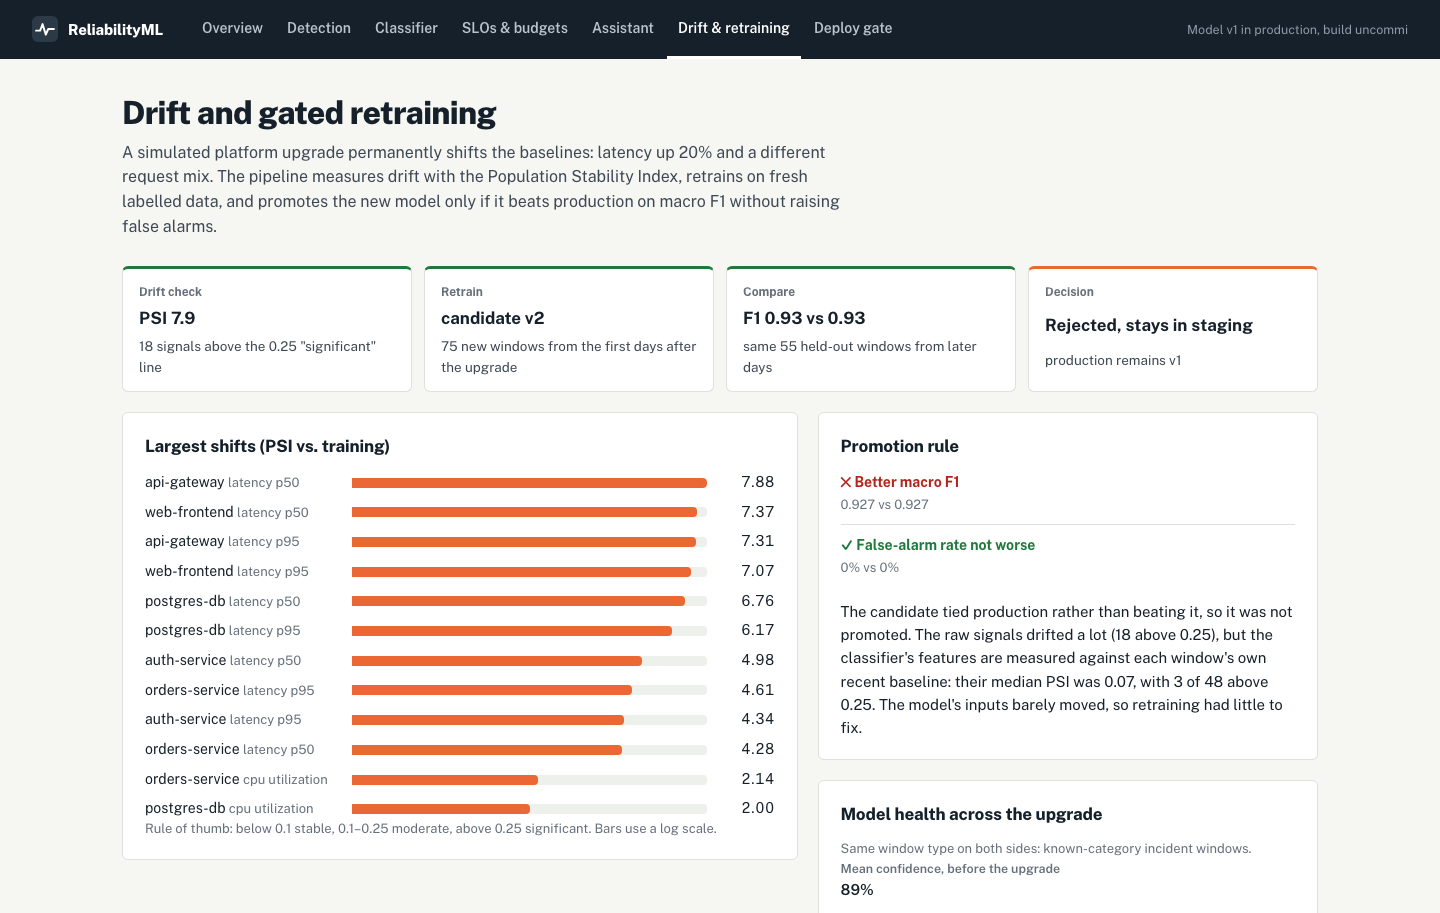The image size is (1440, 913).
Task: Click the api-gateway latency p95 label
Action: coord(222,541)
